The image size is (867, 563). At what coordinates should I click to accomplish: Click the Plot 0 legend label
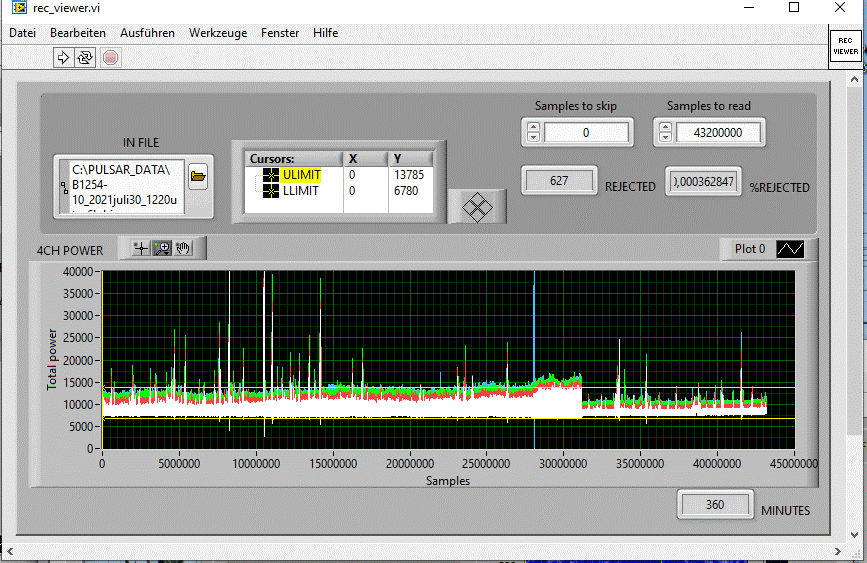[750, 249]
